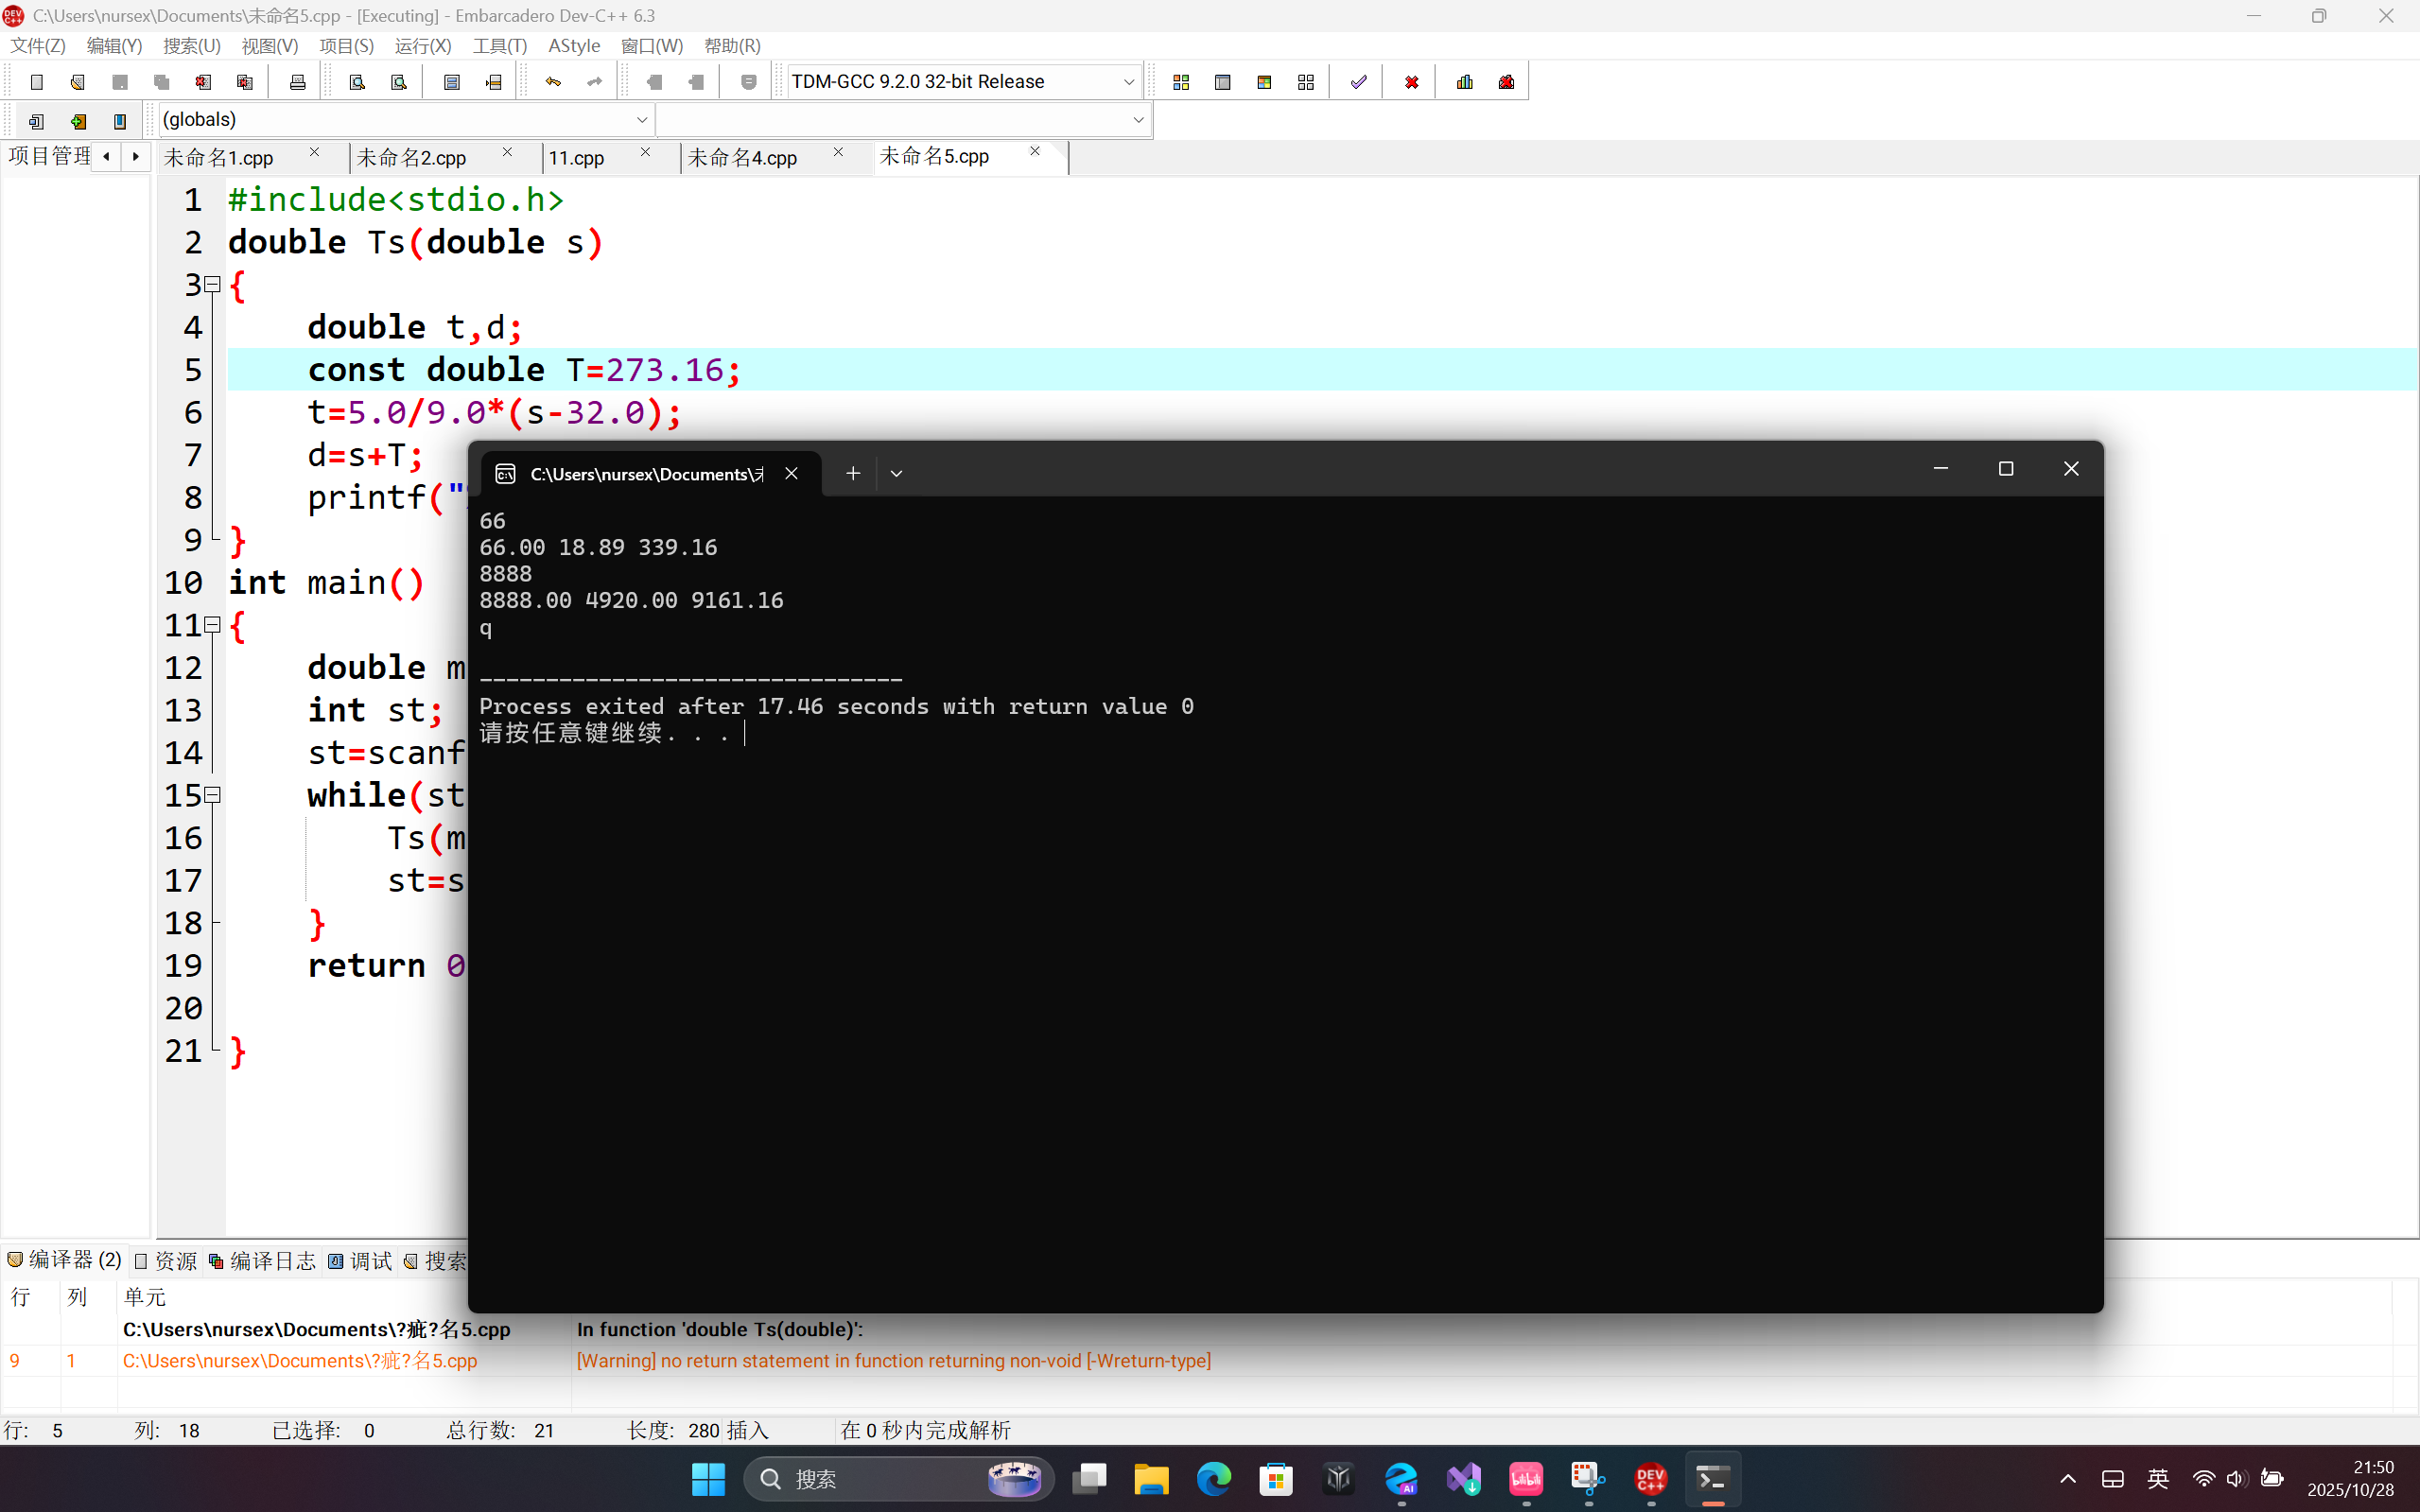Click the red X stop execution icon

(x=1411, y=82)
